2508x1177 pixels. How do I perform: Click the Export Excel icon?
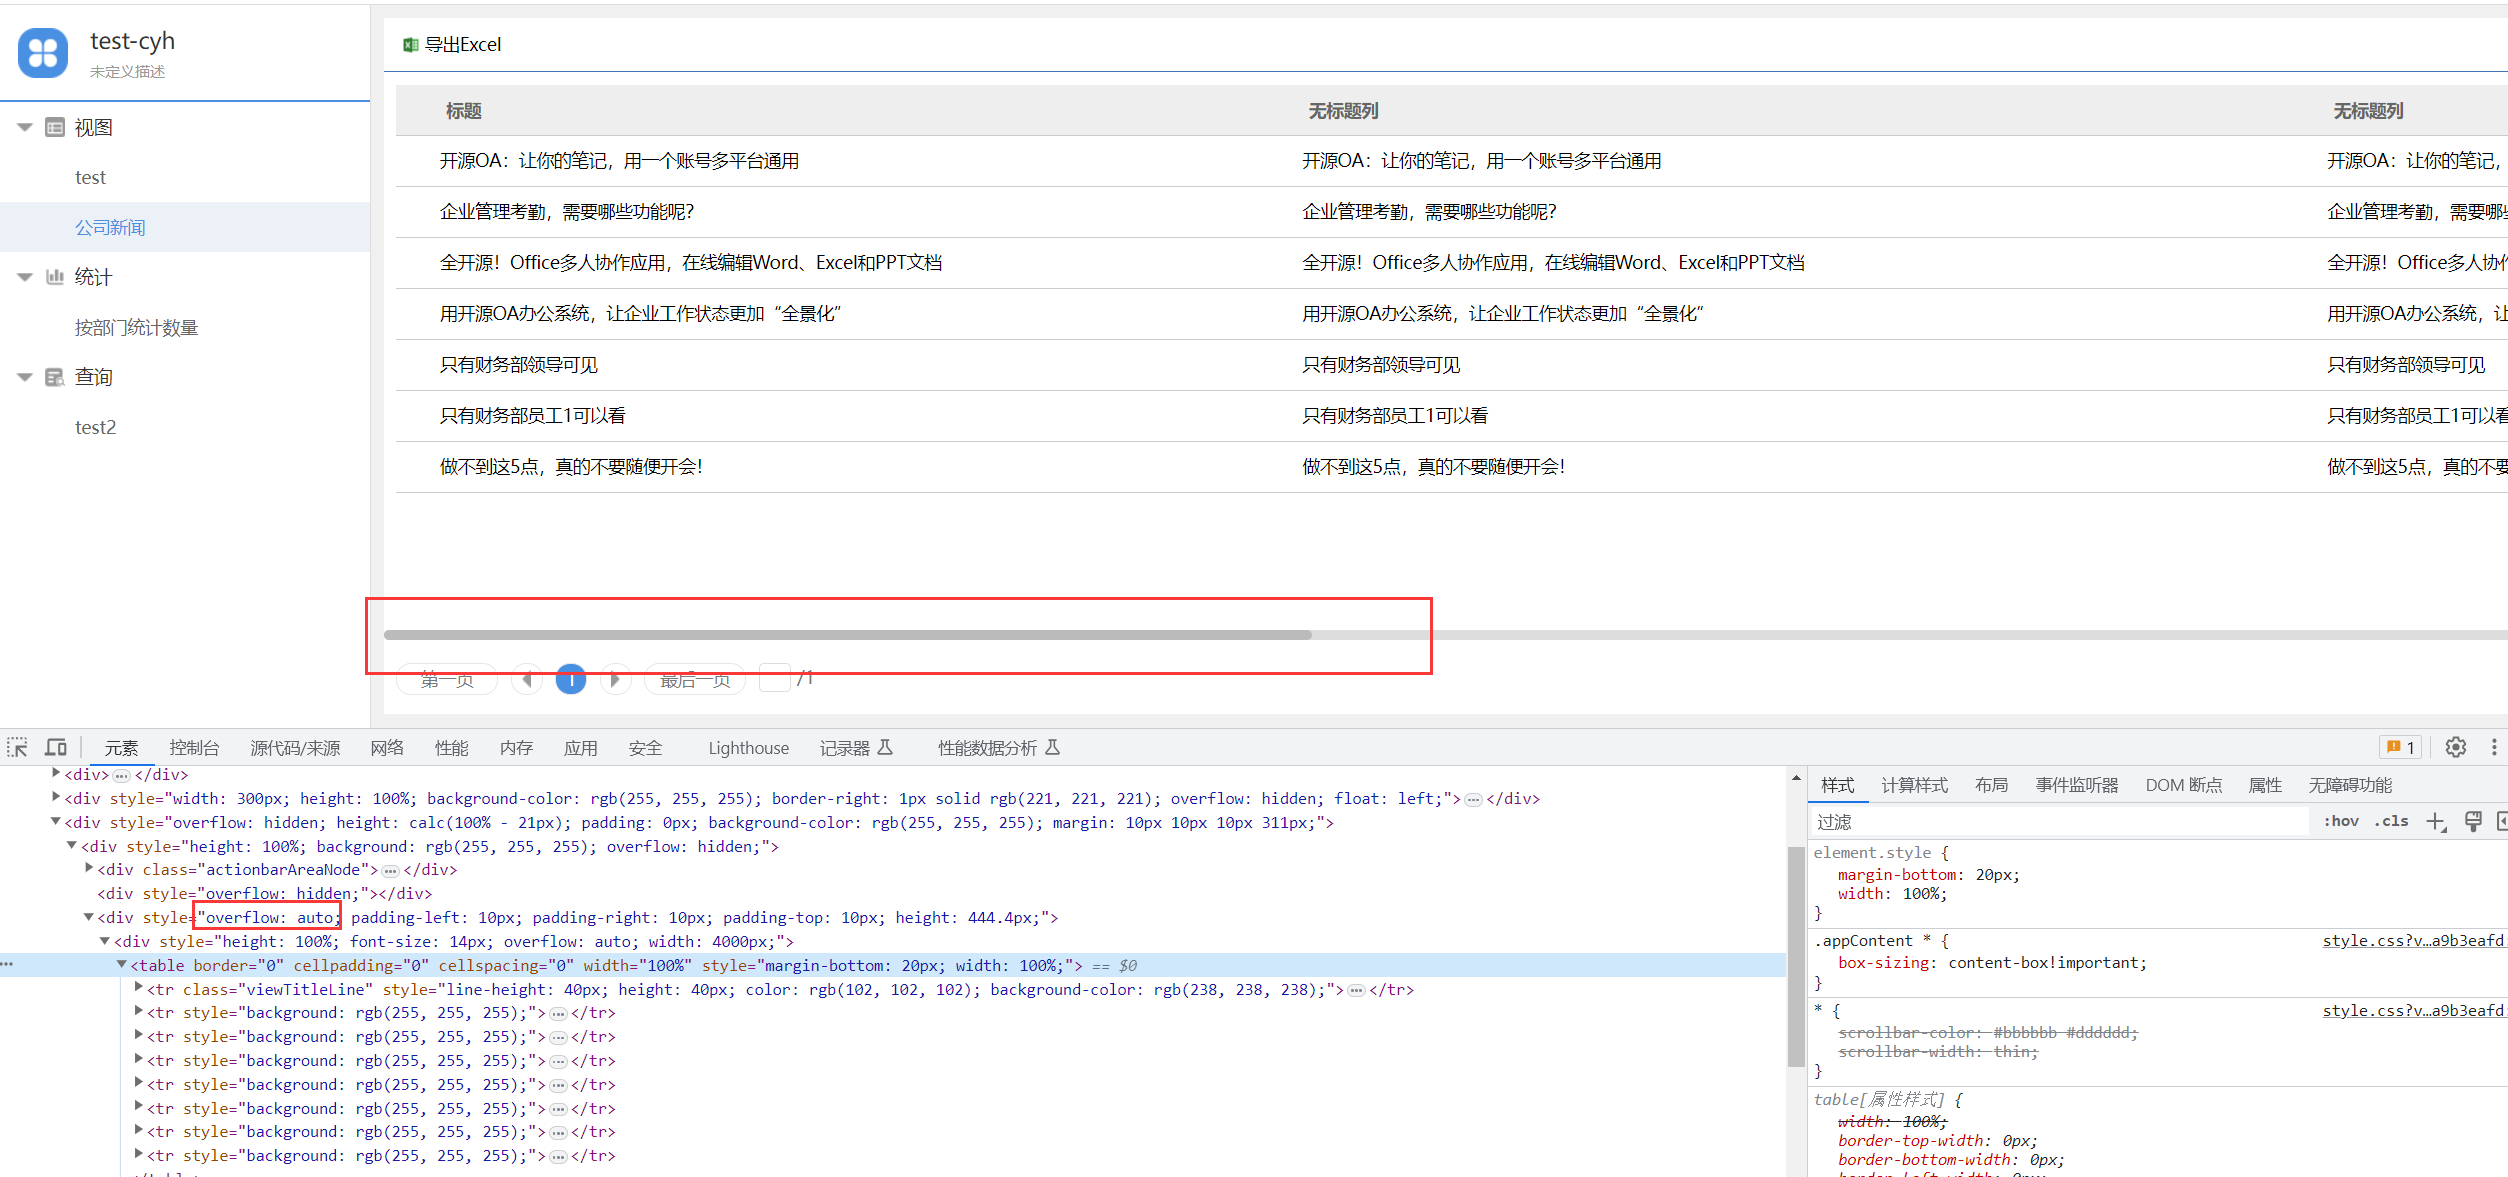tap(410, 45)
